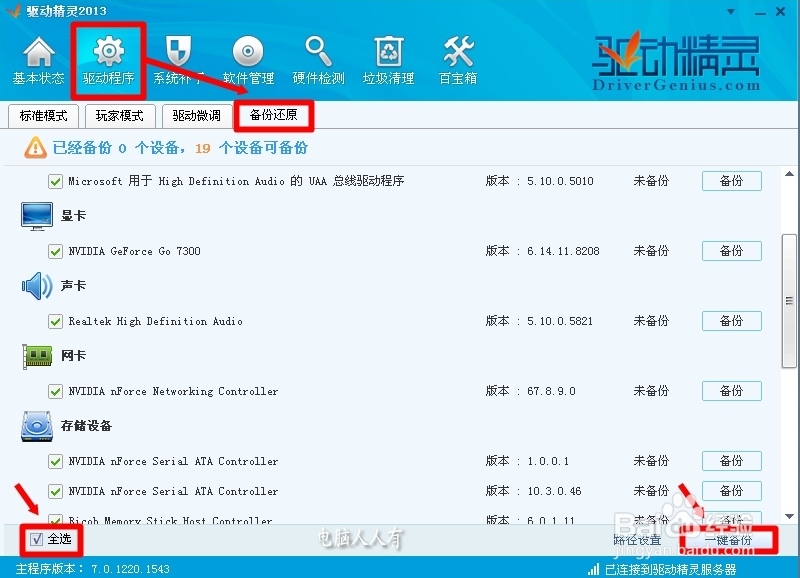
Task: Toggle the 全选 select-all checkbox
Action: tap(36, 539)
